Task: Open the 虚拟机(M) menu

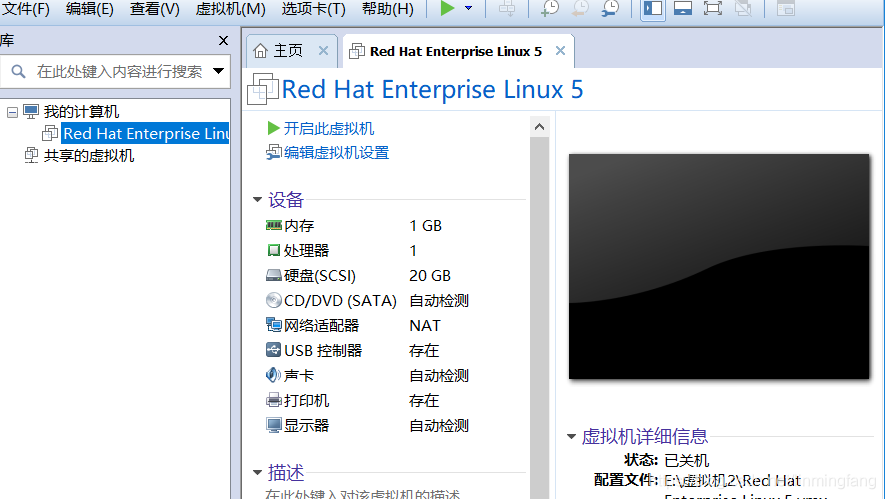Action: (230, 9)
